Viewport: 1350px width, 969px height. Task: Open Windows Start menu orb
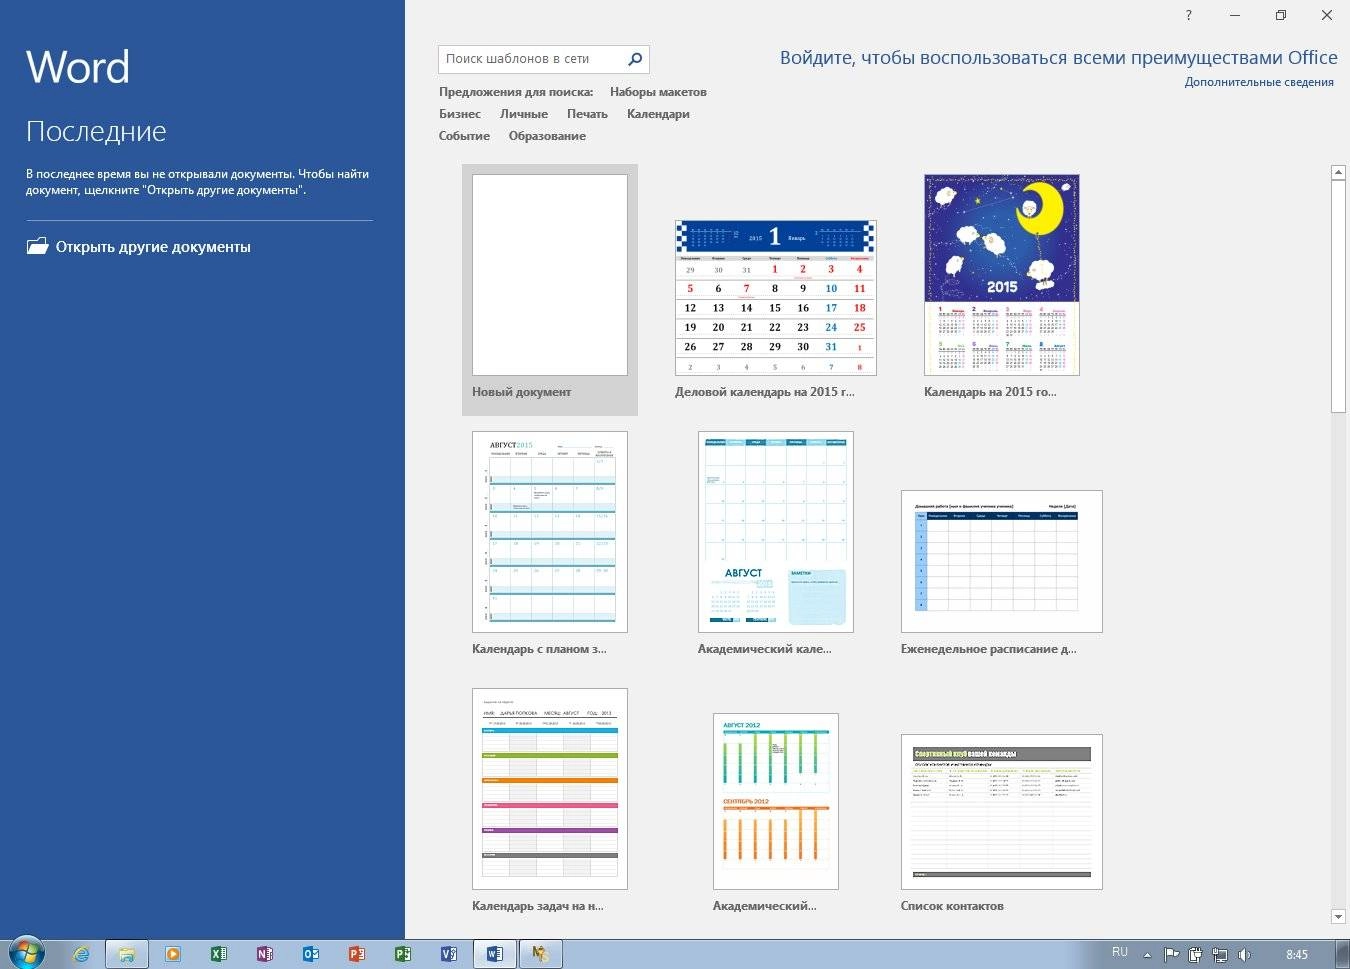pyautogui.click(x=26, y=953)
